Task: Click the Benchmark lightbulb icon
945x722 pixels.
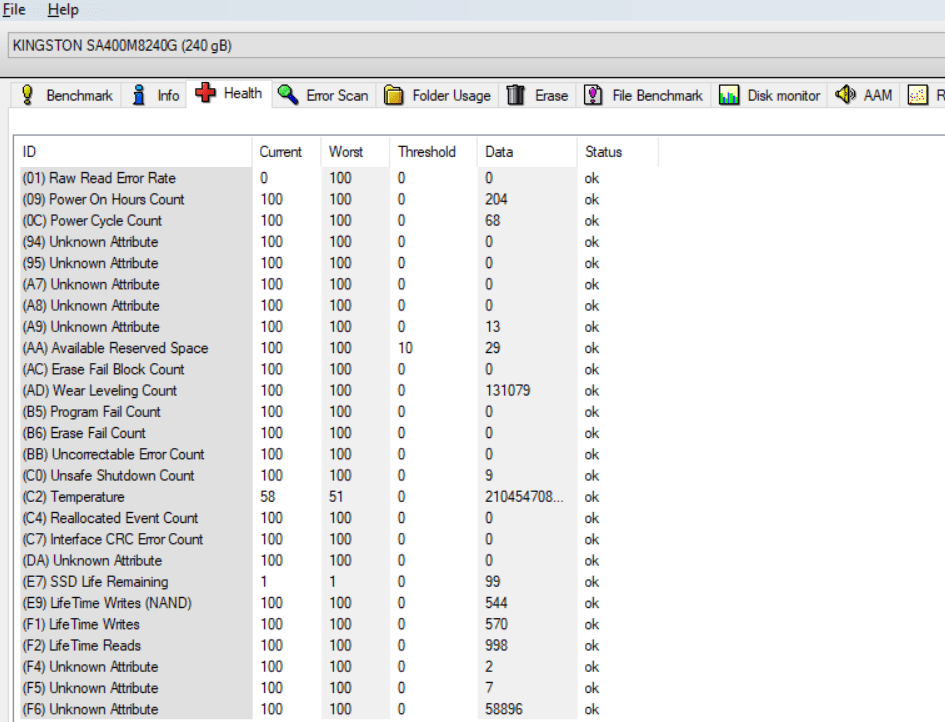Action: click(x=27, y=95)
